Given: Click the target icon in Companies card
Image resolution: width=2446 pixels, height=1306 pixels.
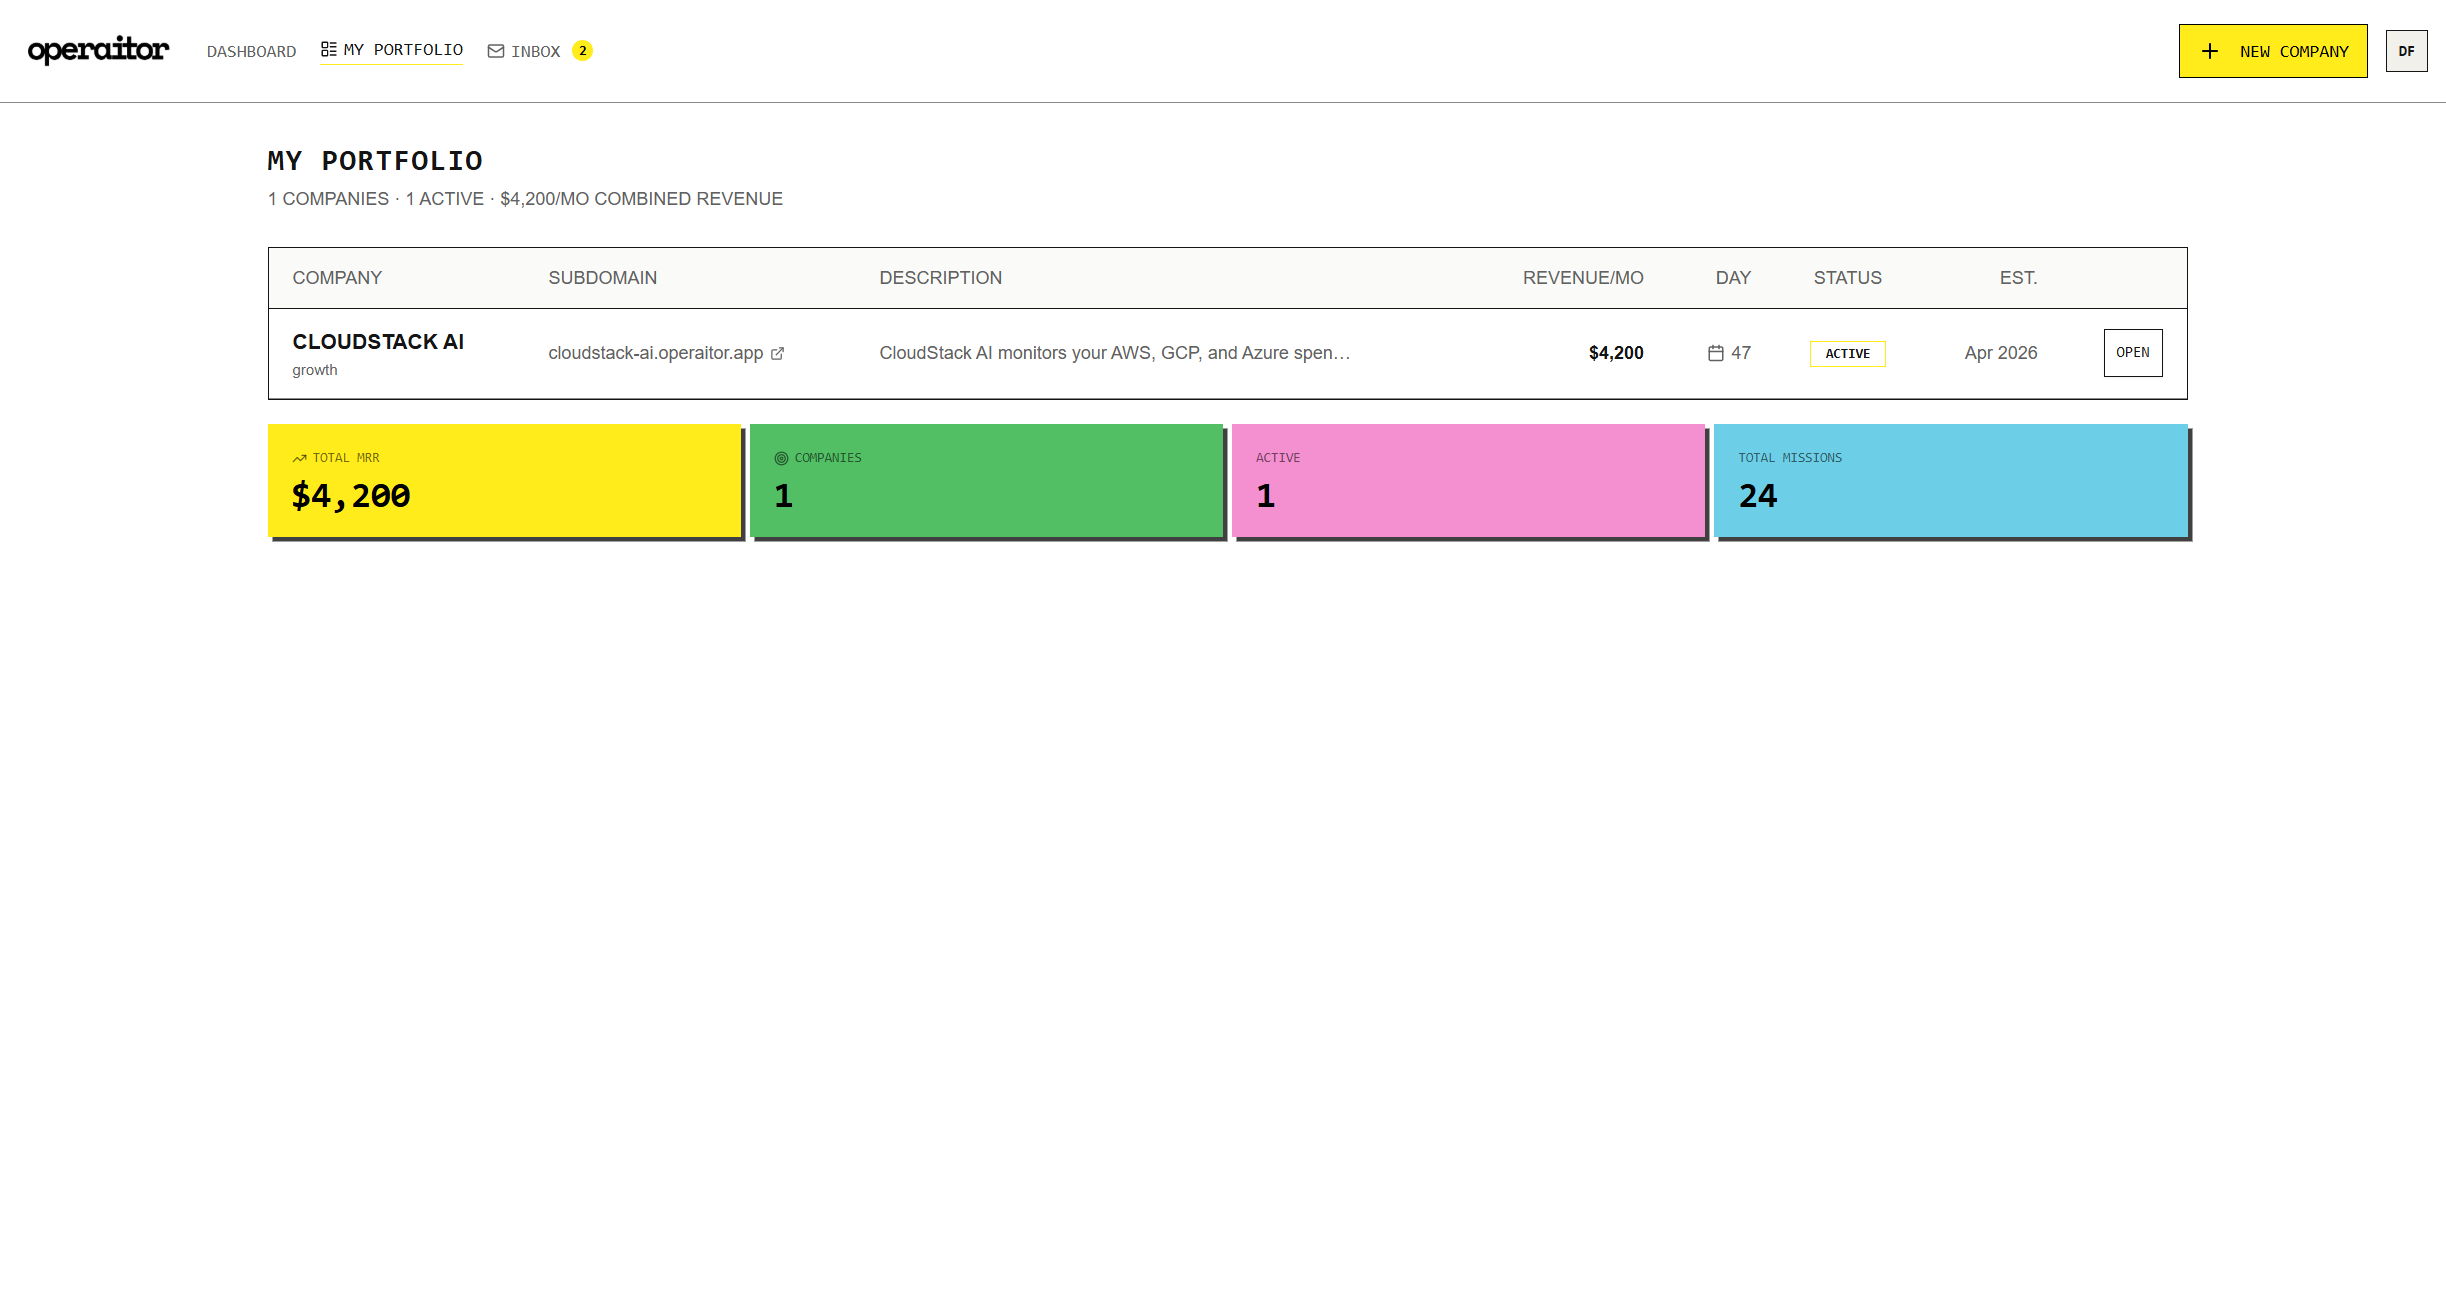Looking at the screenshot, I should click(x=781, y=458).
